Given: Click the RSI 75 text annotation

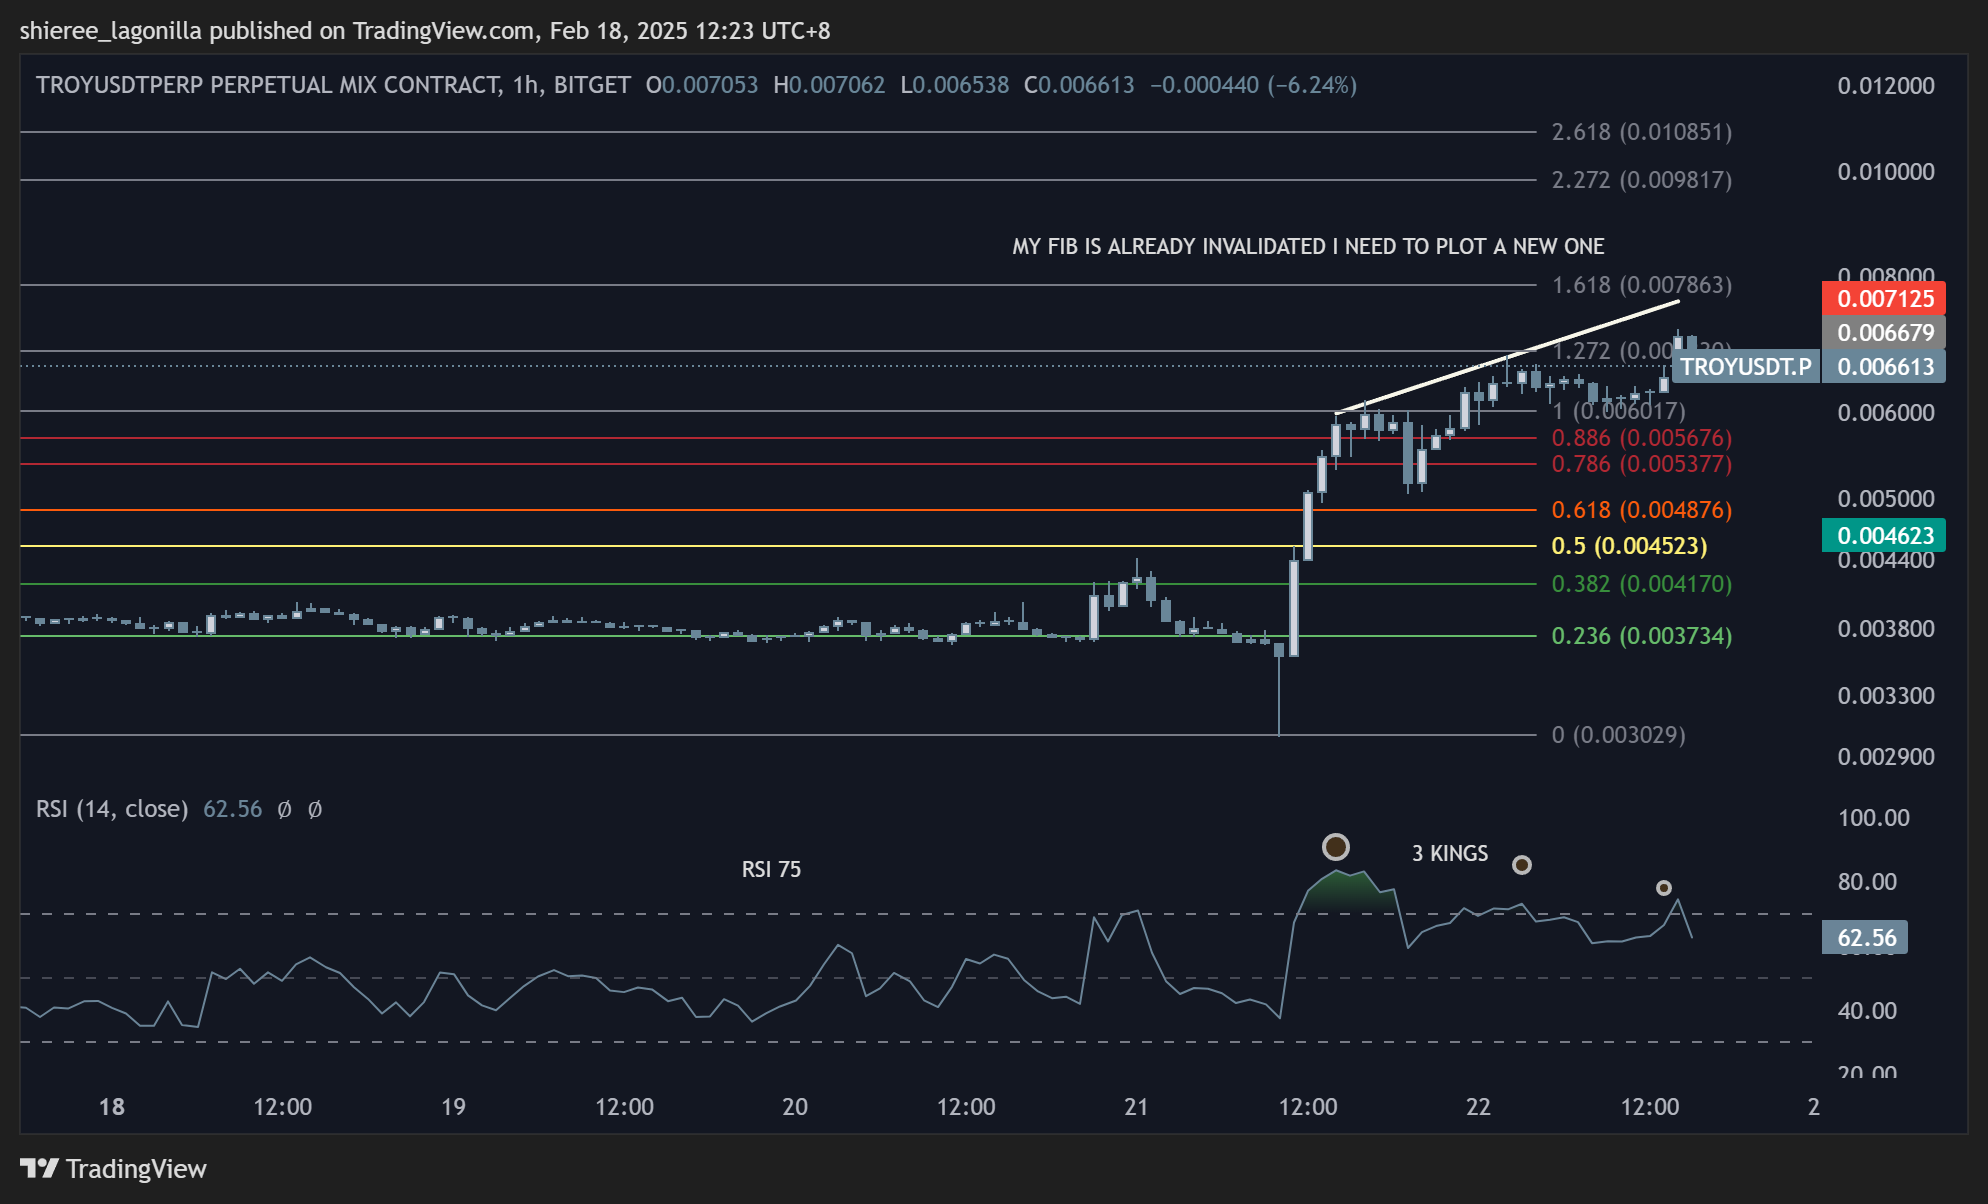Looking at the screenshot, I should click(771, 869).
